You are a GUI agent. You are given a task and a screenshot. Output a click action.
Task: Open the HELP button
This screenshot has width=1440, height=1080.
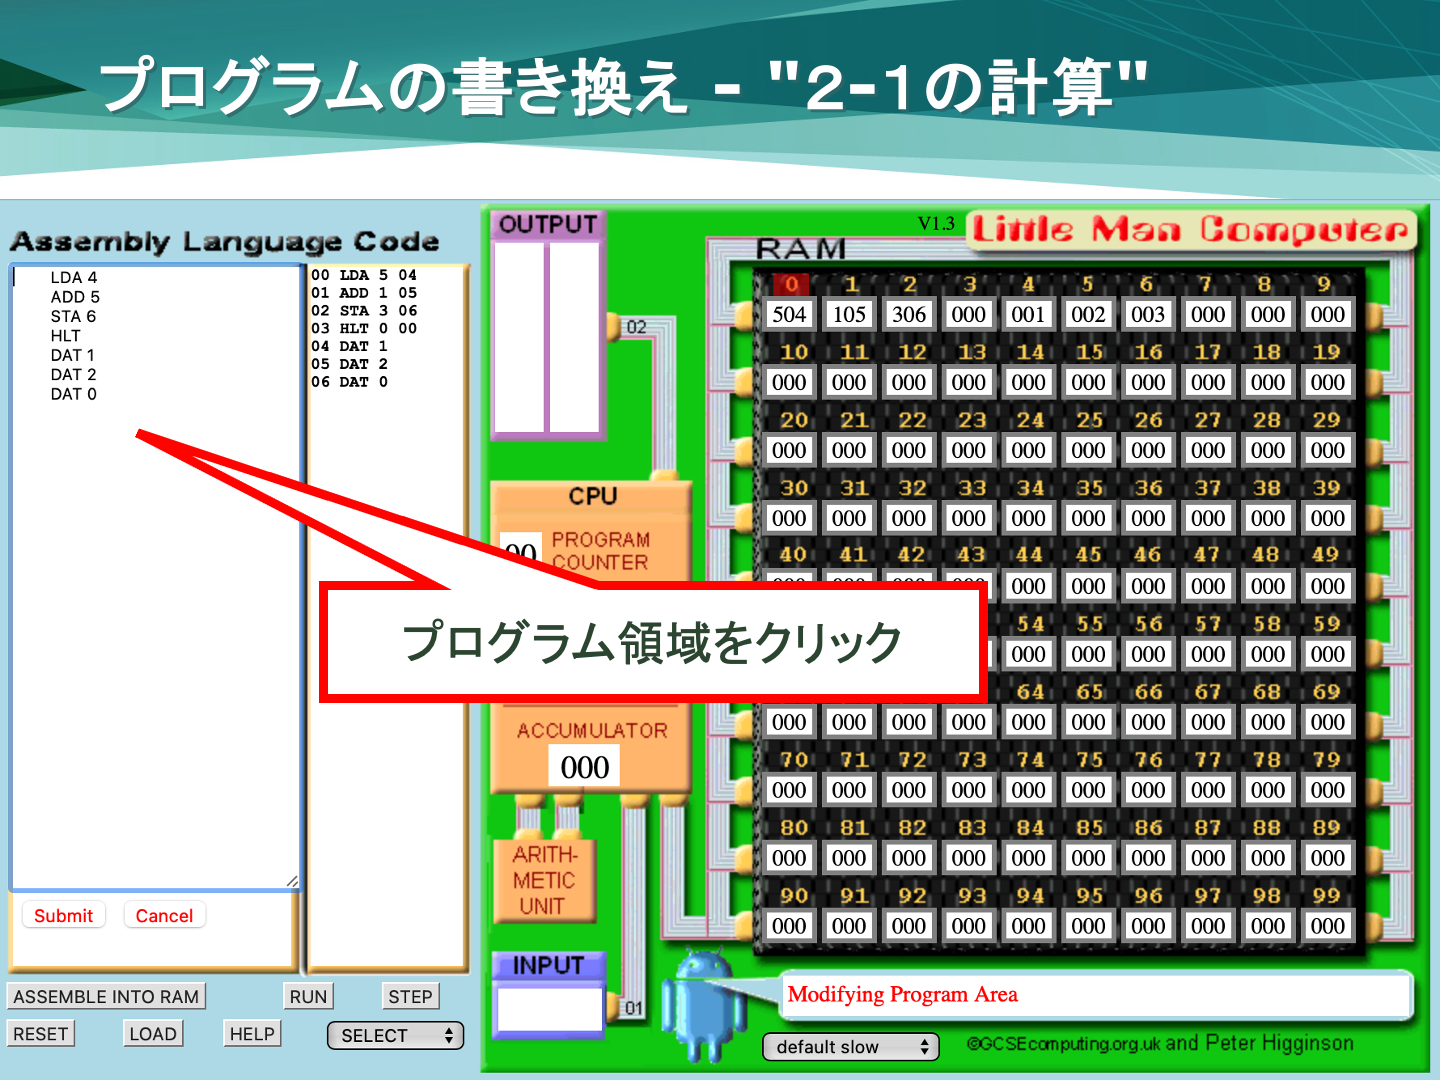[x=252, y=1034]
